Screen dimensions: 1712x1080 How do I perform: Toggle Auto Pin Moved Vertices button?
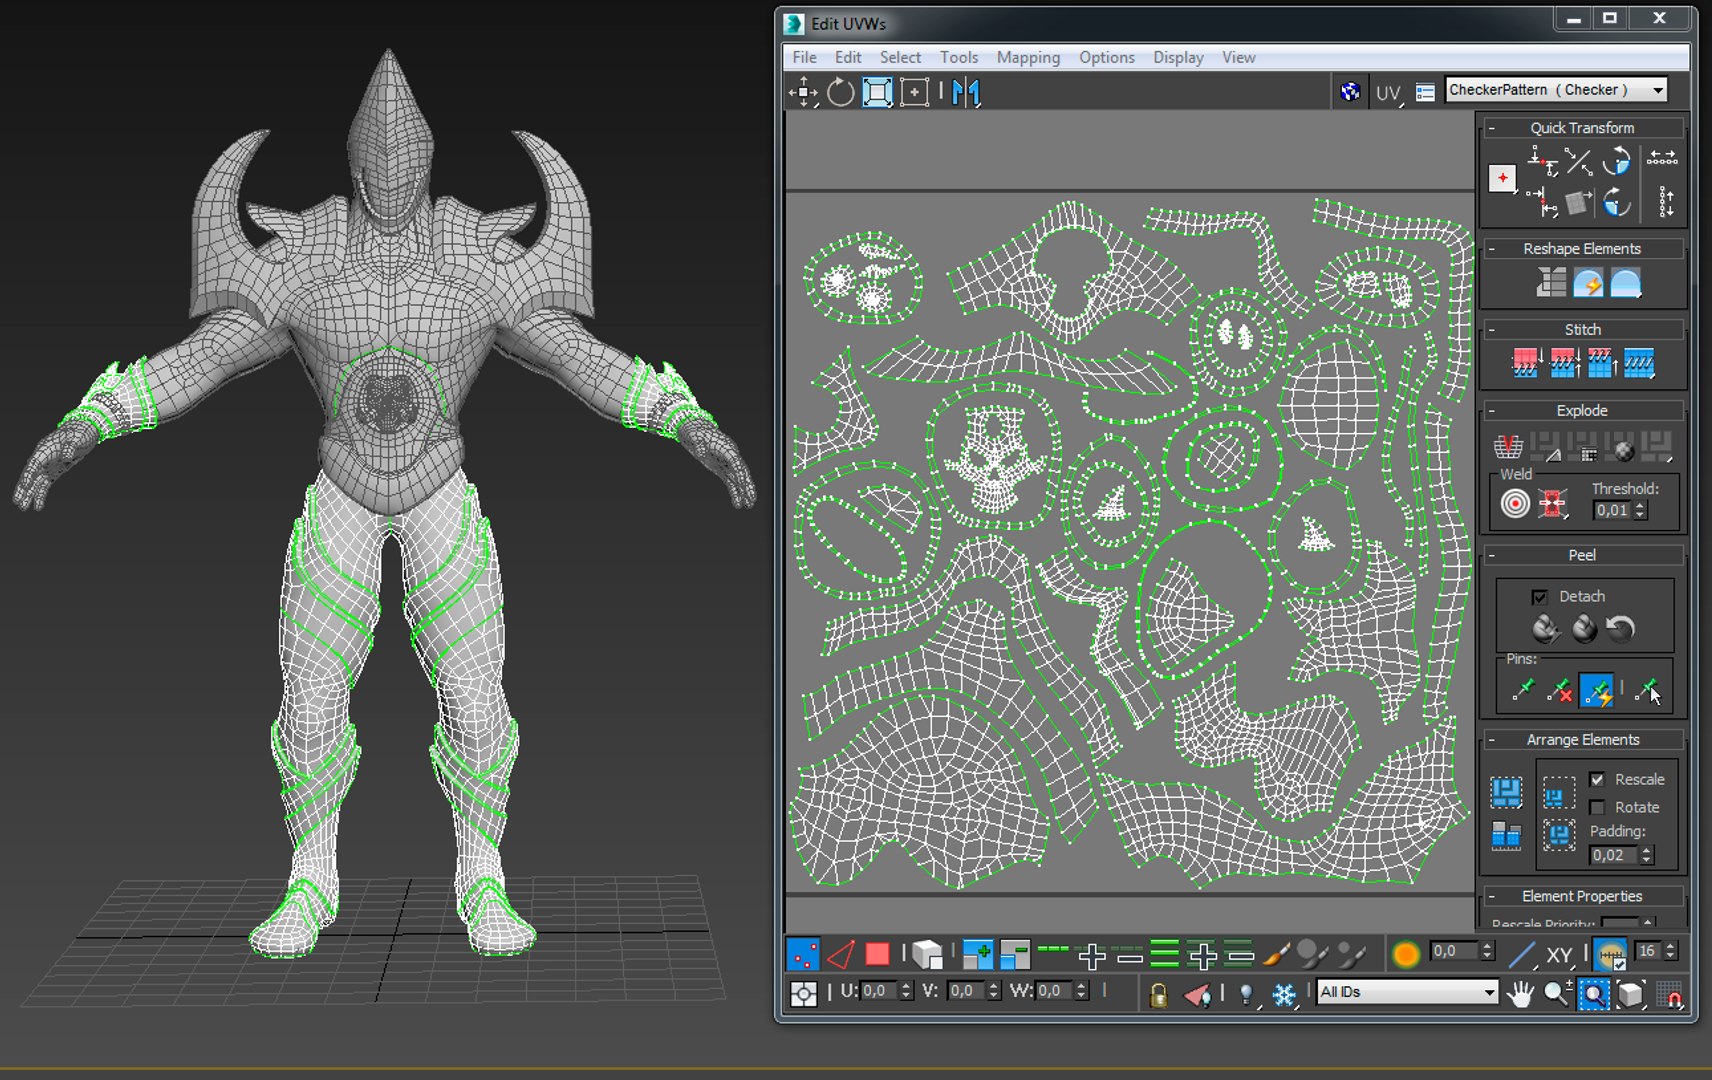pos(1597,690)
